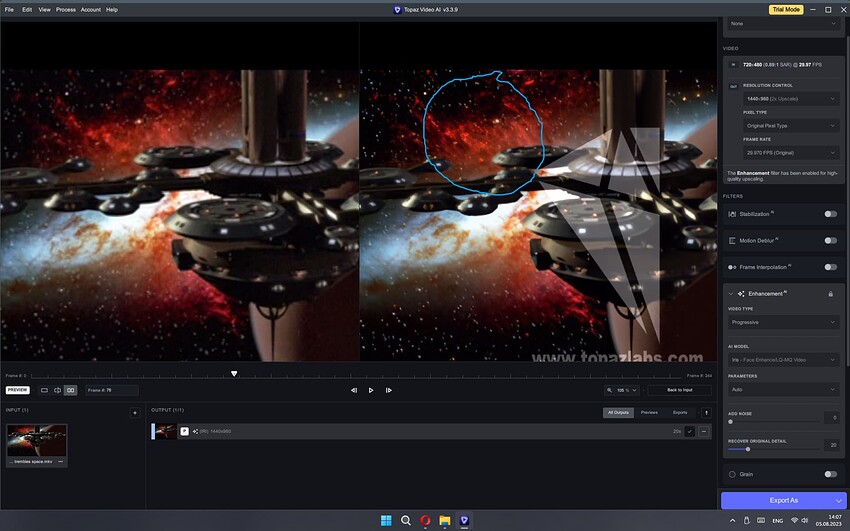850x531 pixels.
Task: Open the Original Pixel Type dropdown
Action: click(791, 126)
